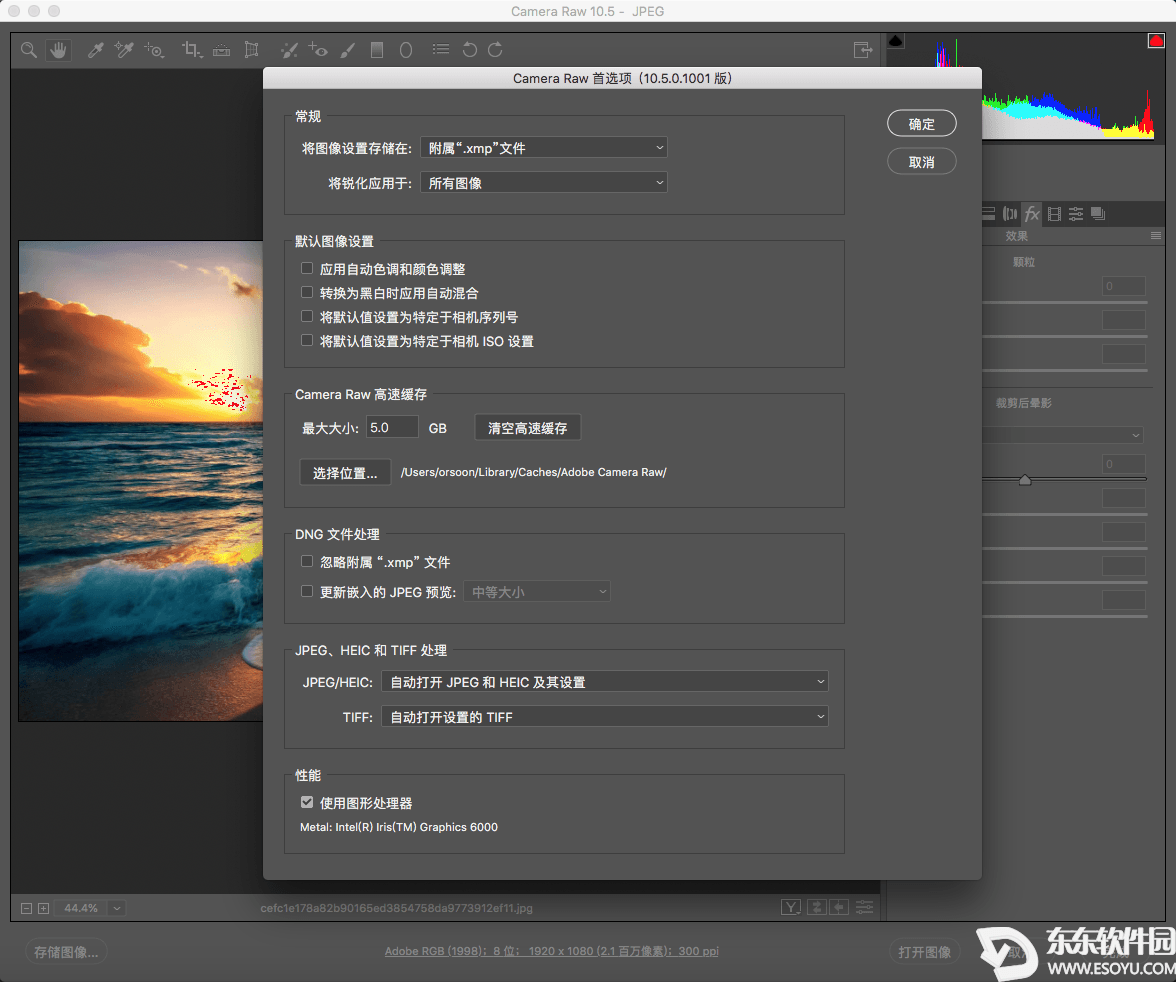Click the 最大大小 cache size field
Screen dimensions: 1176x982
(x=392, y=428)
